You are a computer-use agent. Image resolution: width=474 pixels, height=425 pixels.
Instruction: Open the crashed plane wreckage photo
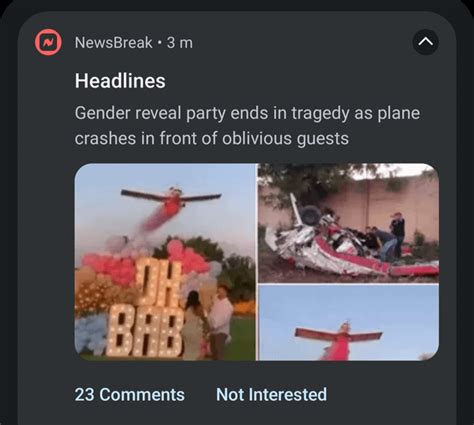[x=349, y=223]
